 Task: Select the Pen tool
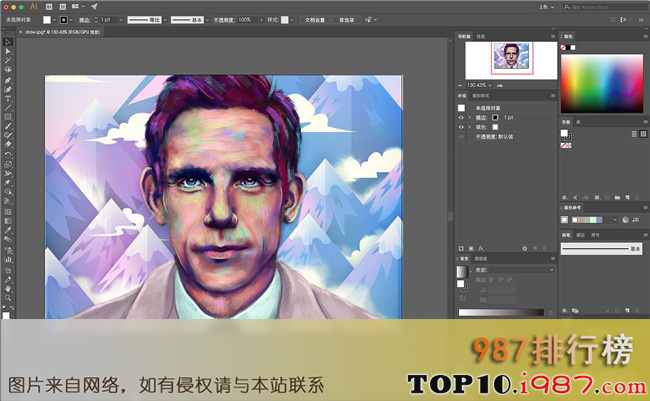8,80
